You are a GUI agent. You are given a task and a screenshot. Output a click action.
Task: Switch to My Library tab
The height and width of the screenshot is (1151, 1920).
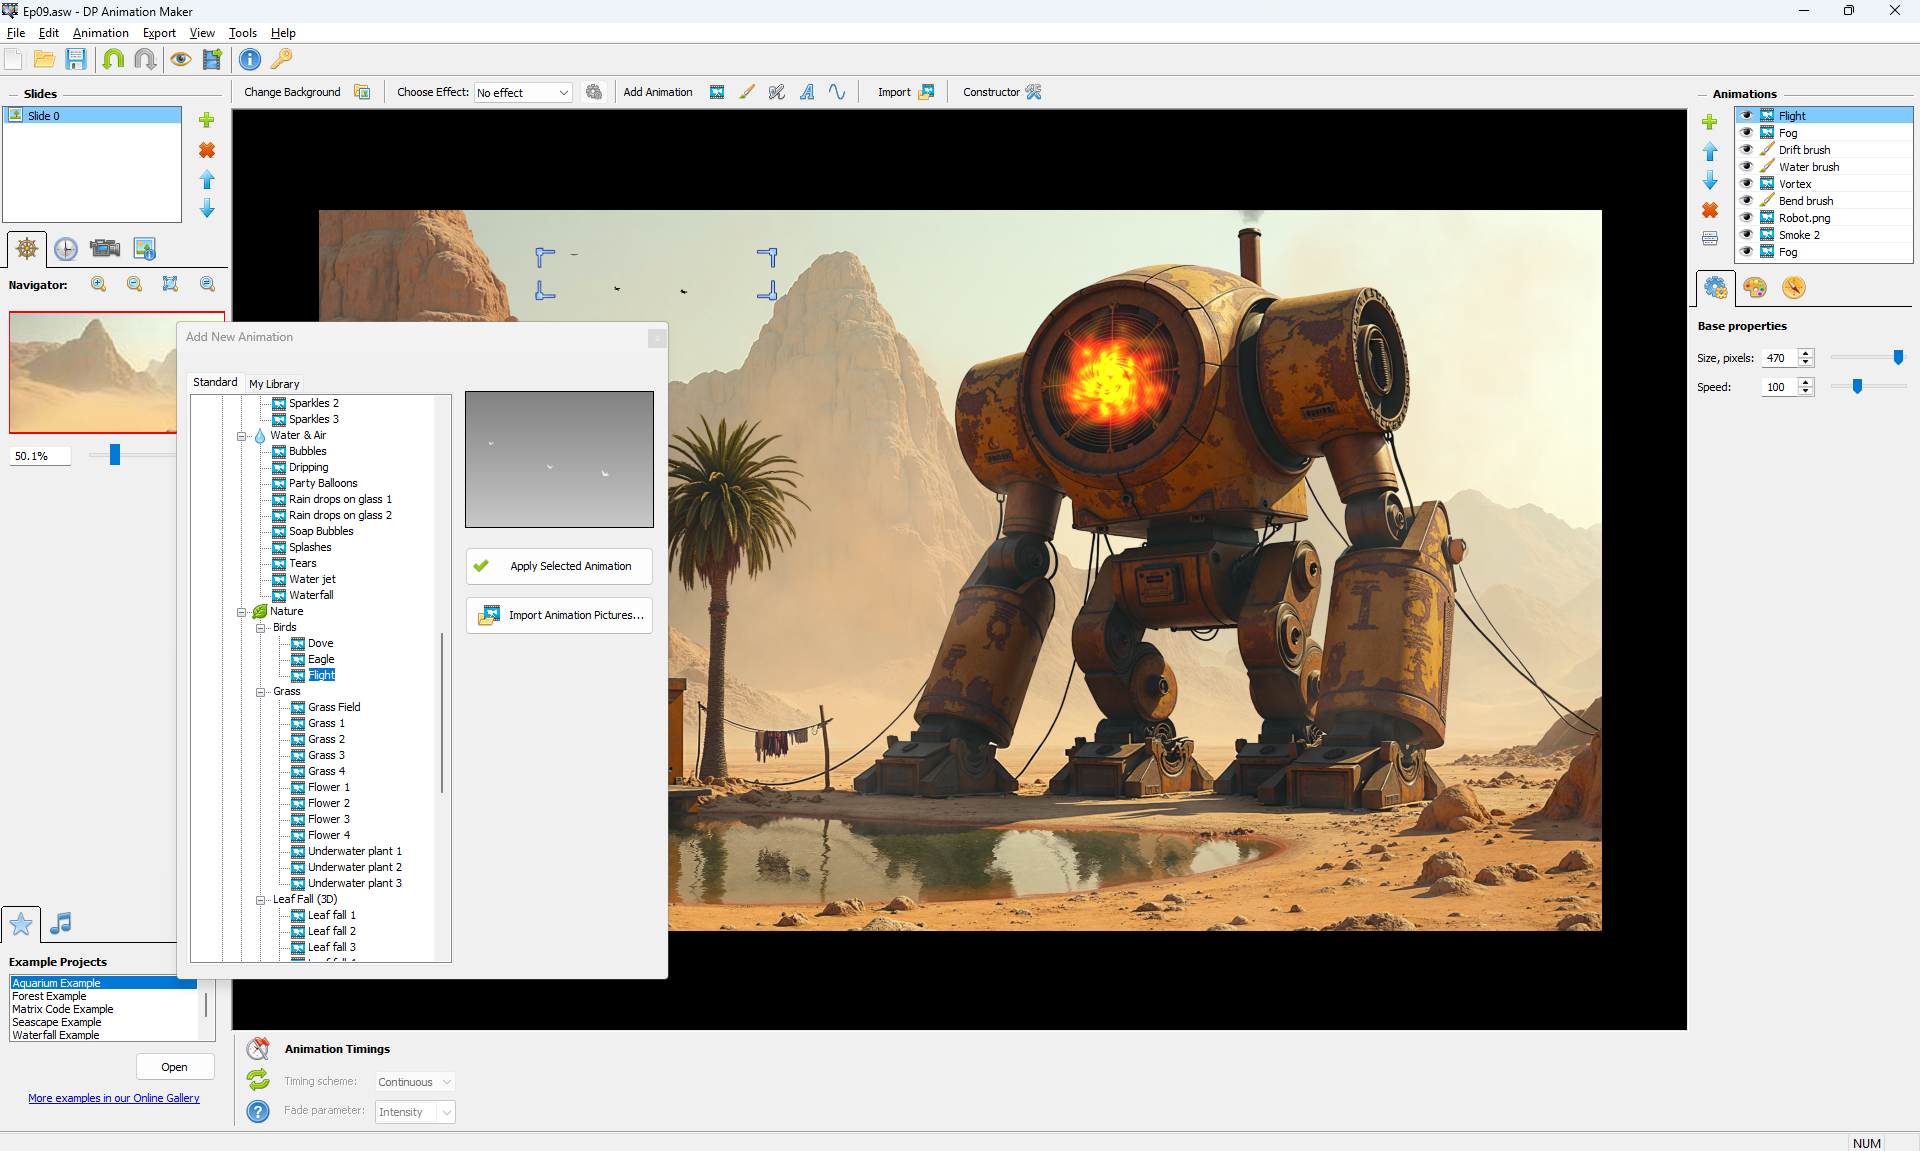[x=274, y=384]
